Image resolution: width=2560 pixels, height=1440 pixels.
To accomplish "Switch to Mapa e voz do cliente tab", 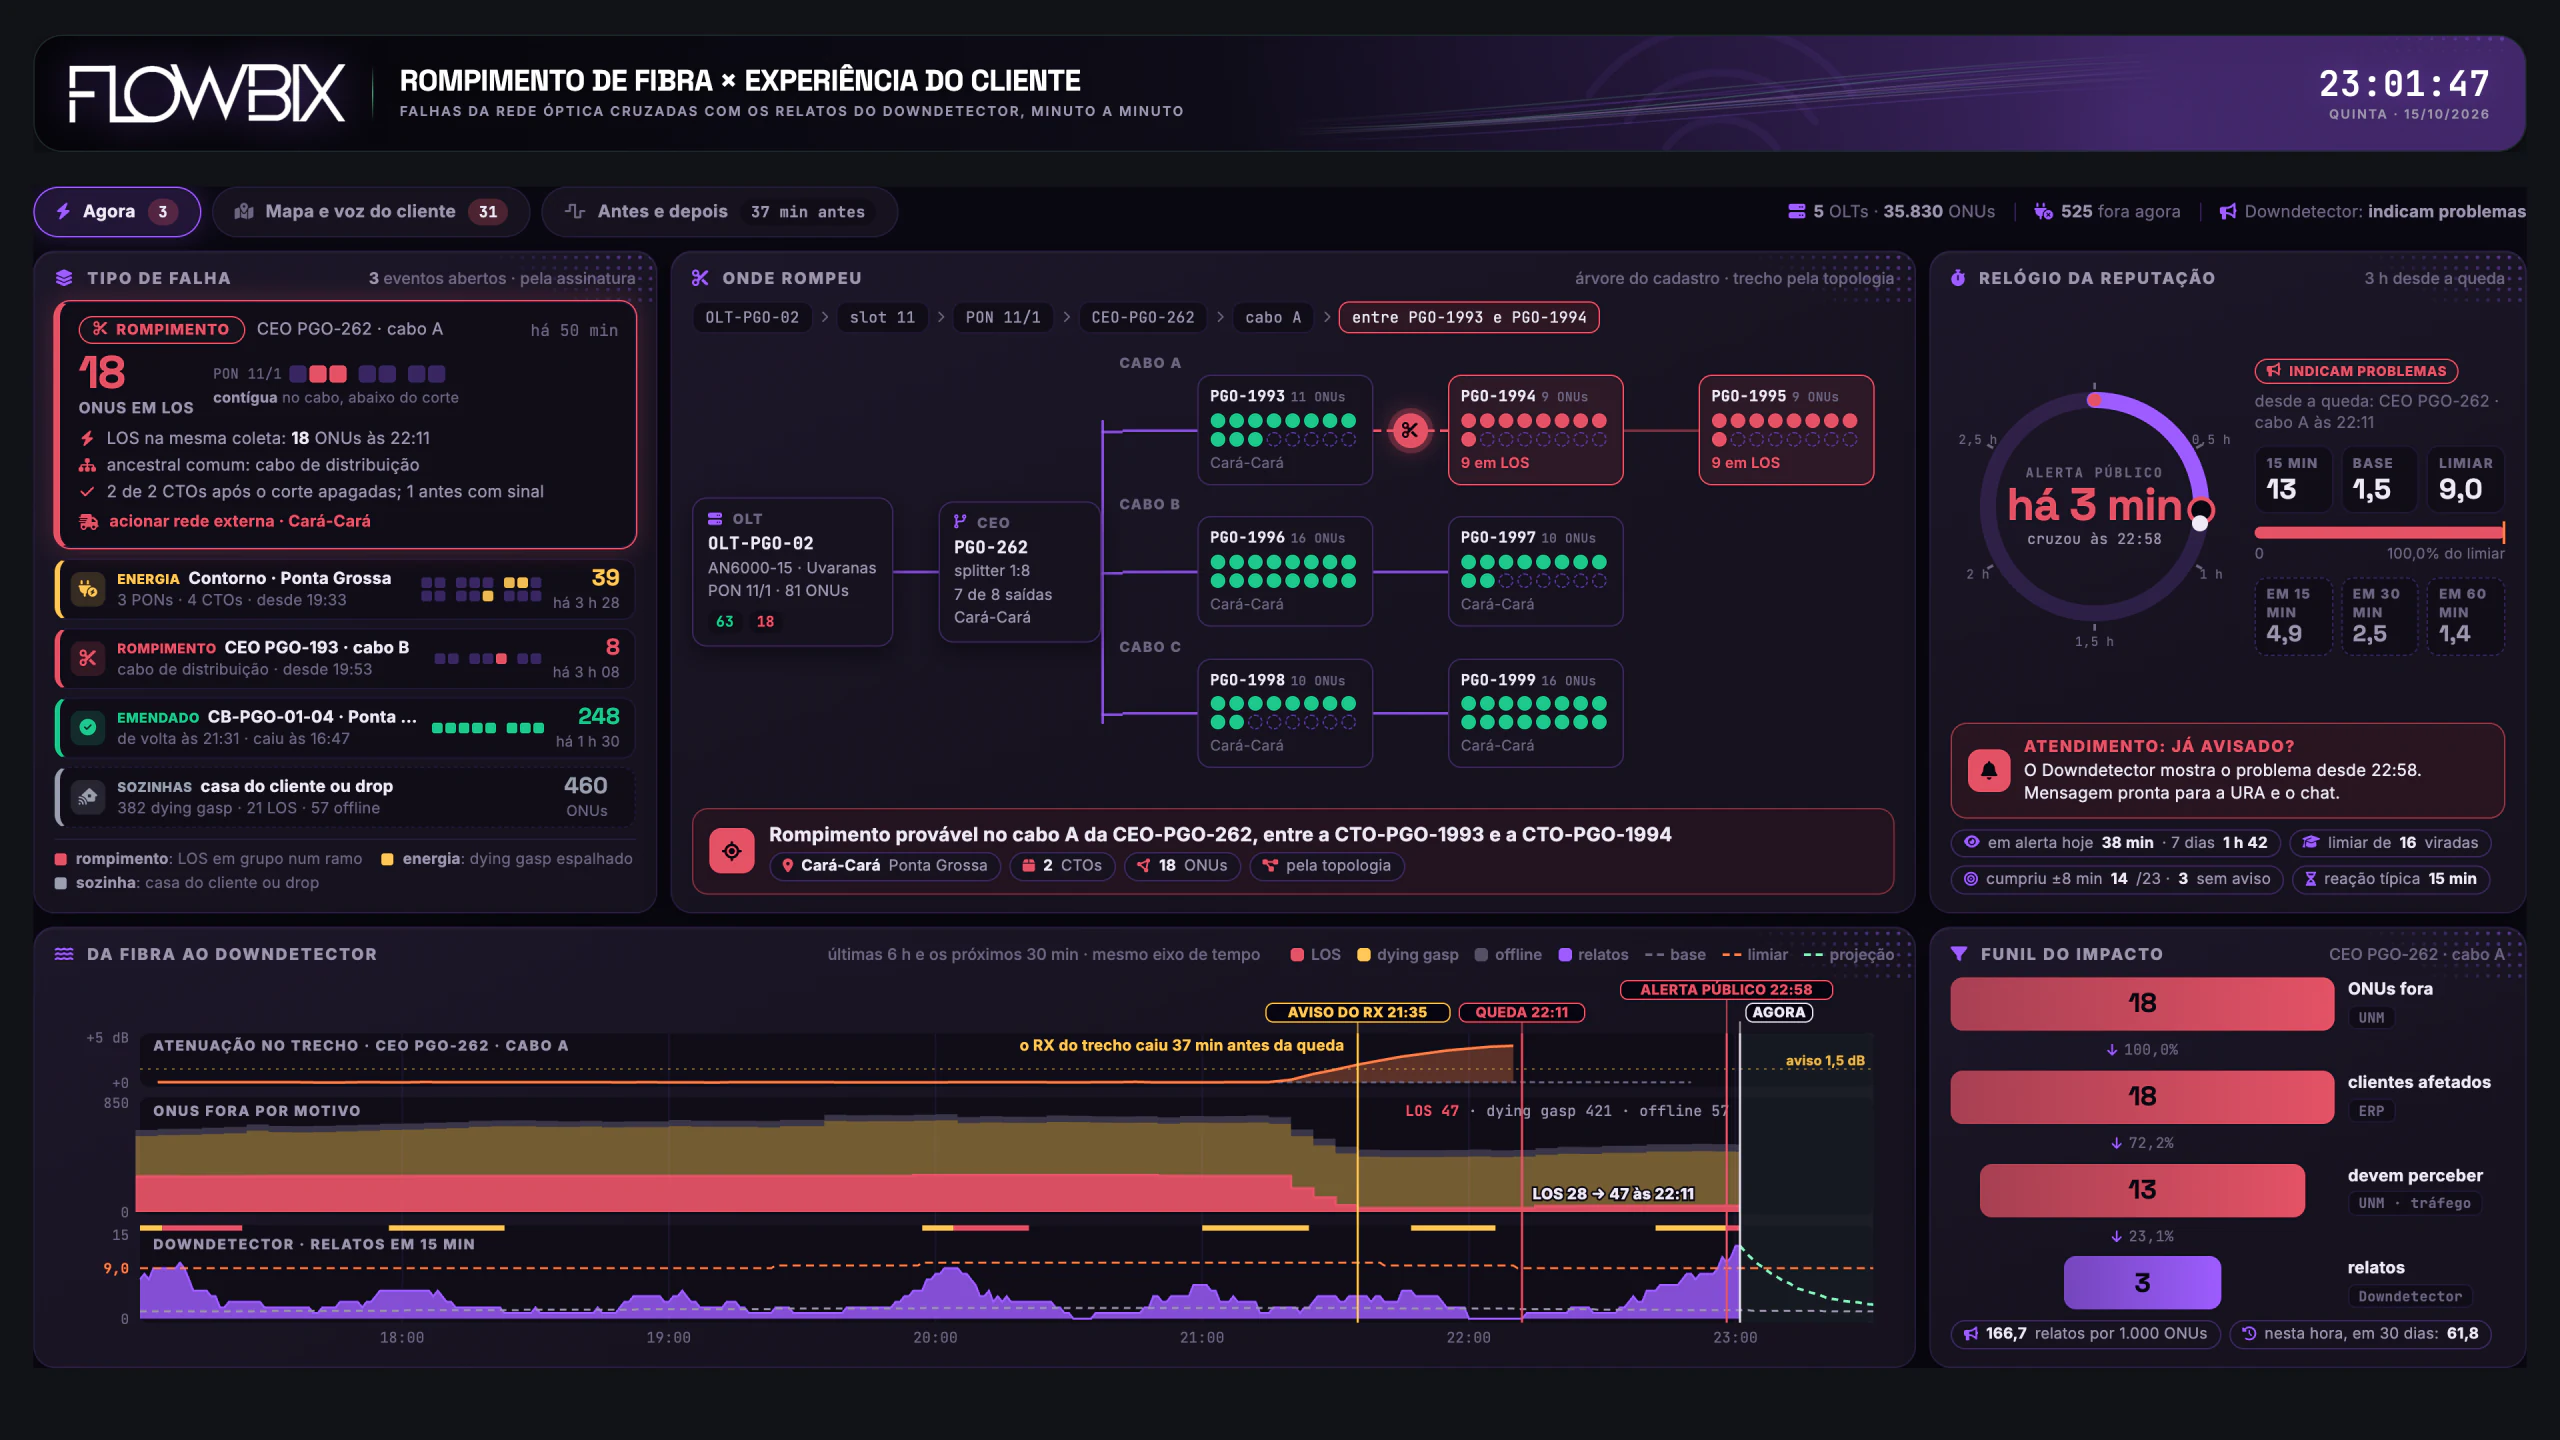I will pyautogui.click(x=371, y=212).
